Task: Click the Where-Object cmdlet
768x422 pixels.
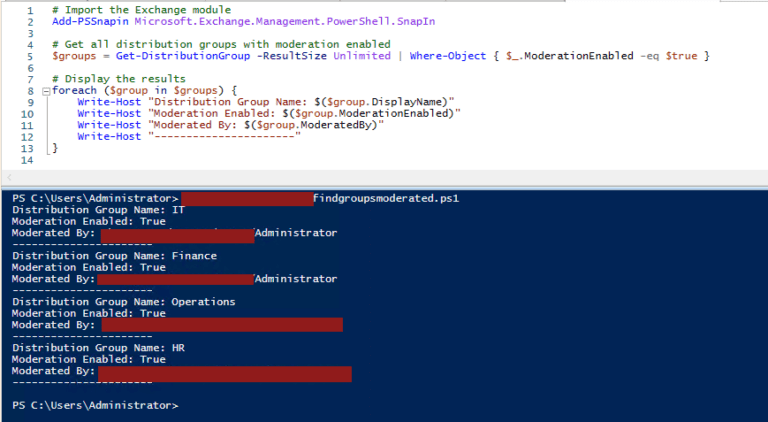Action: 448,56
